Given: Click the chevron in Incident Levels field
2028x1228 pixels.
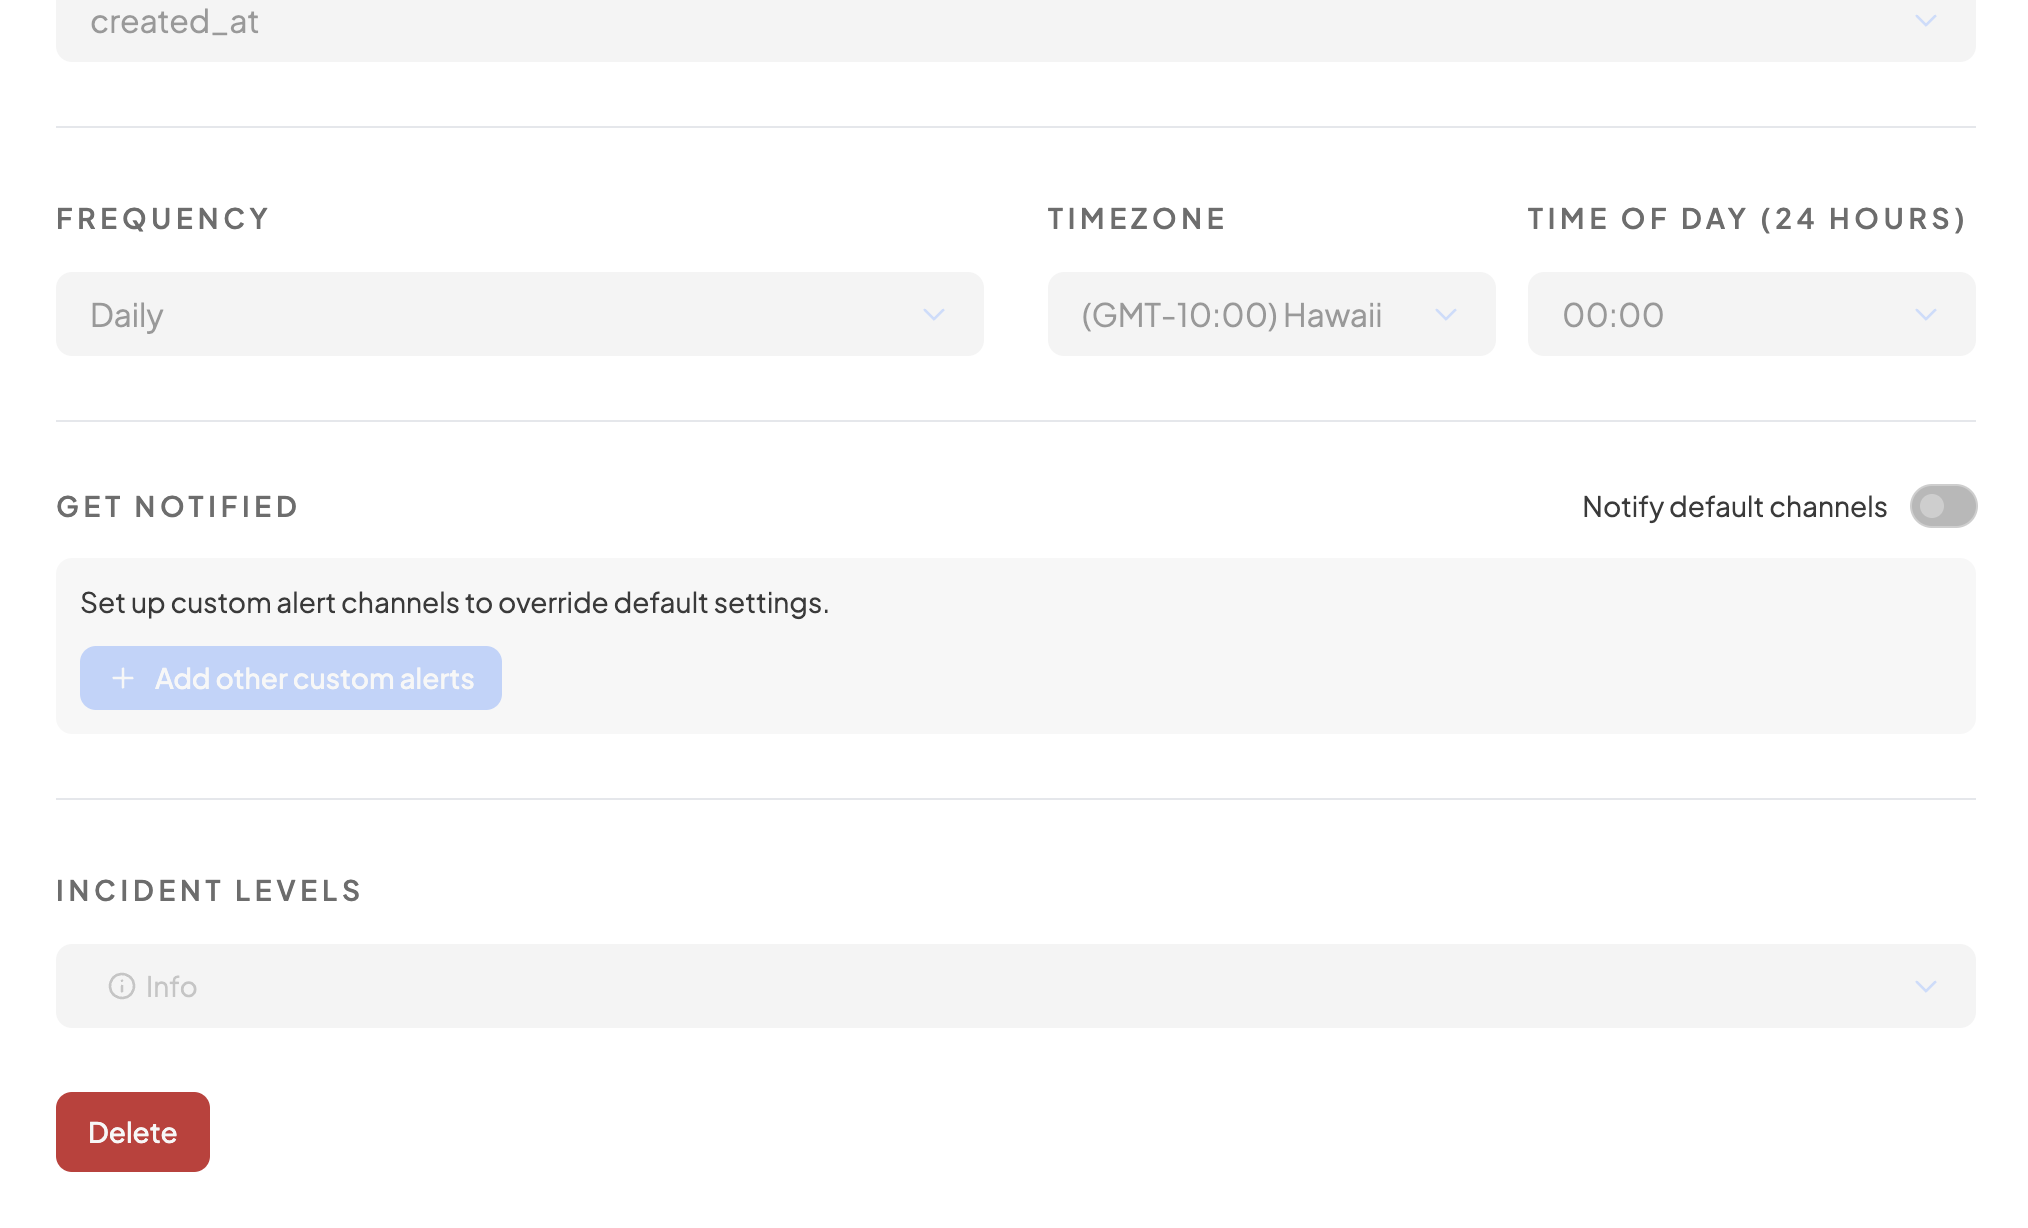Looking at the screenshot, I should pos(1925,987).
